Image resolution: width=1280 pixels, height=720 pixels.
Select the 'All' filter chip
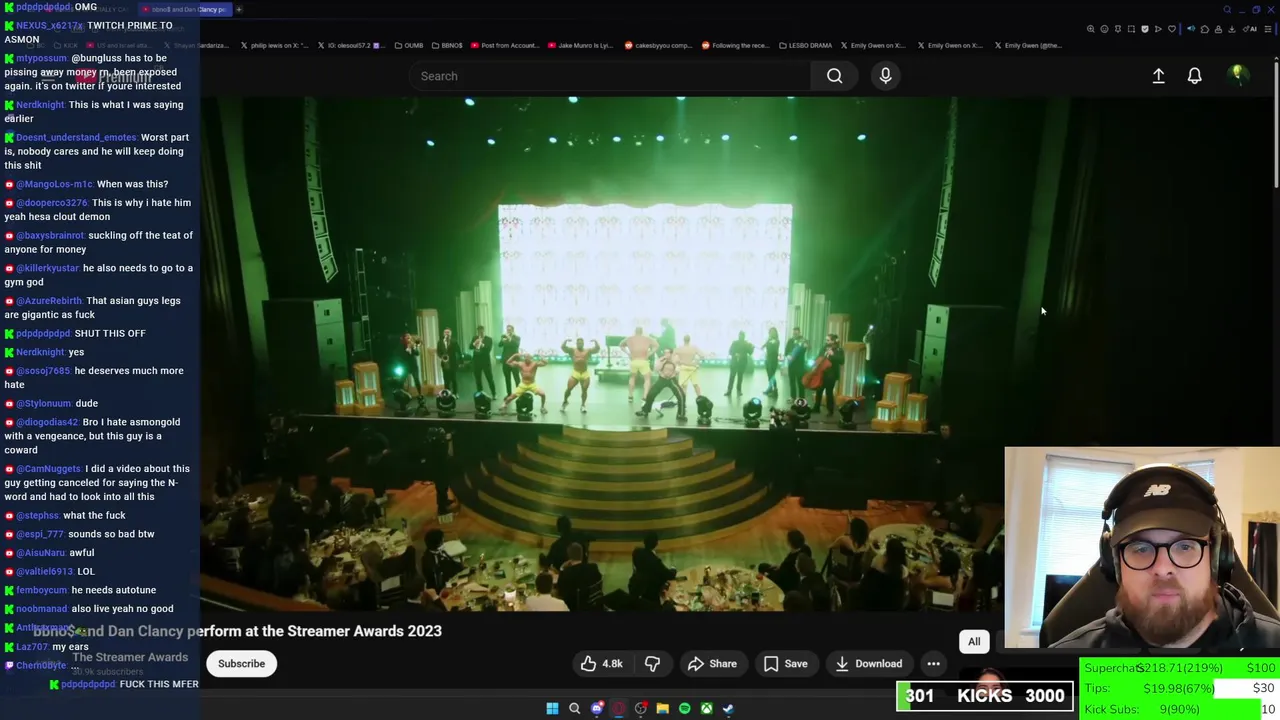click(974, 641)
